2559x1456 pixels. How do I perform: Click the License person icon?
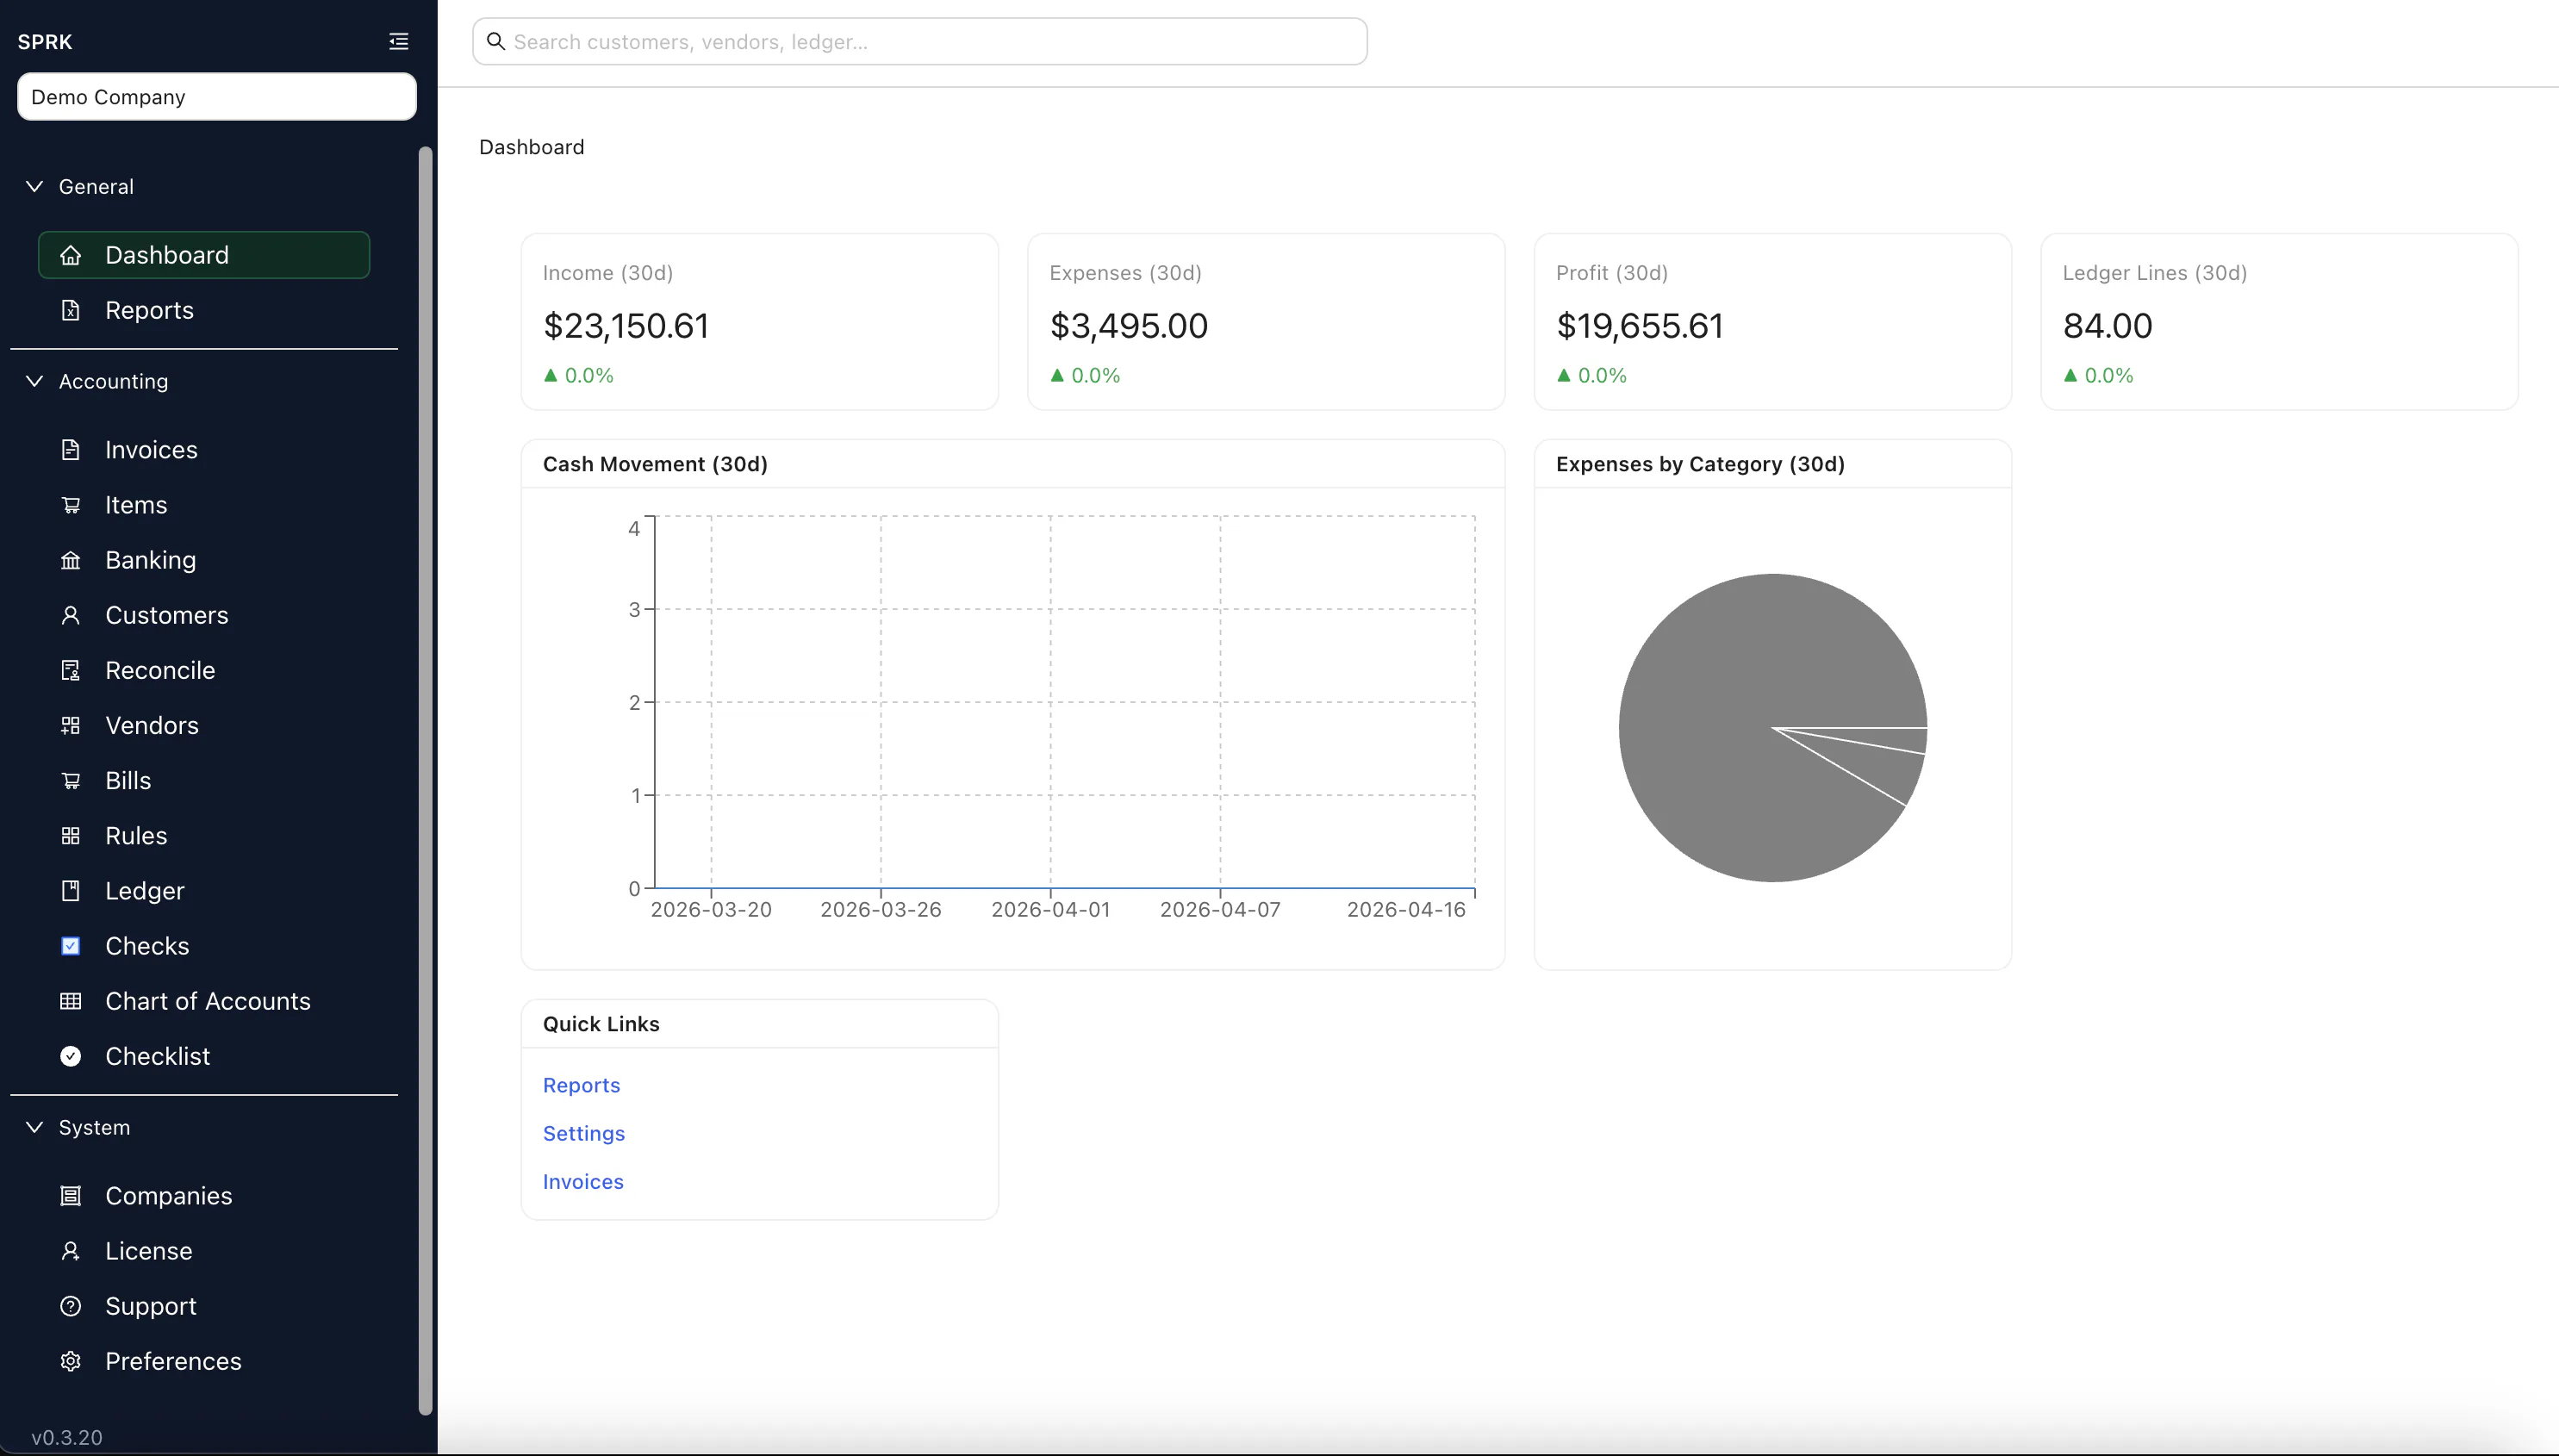pyautogui.click(x=70, y=1251)
